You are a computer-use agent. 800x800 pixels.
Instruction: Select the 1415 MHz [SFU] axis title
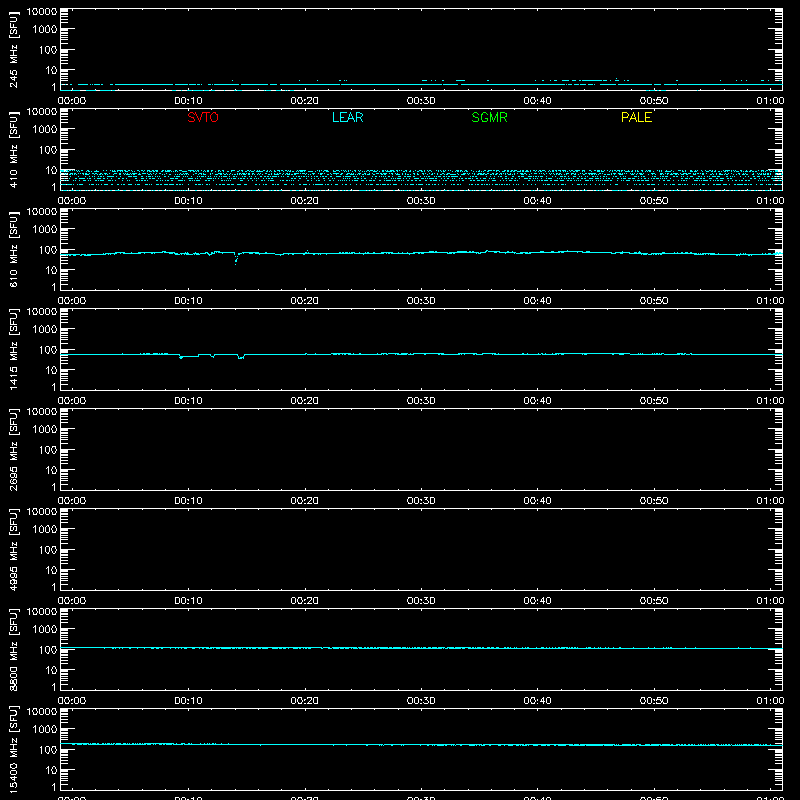click(x=13, y=349)
